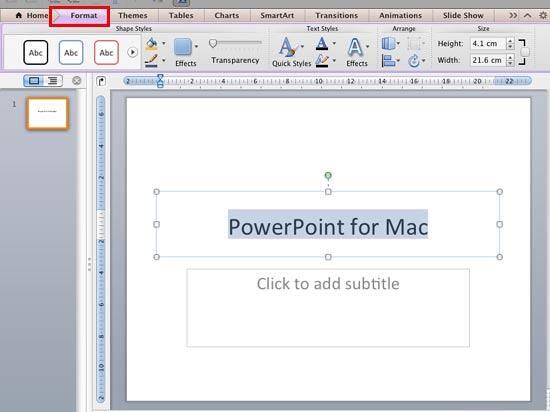Select slide 1 thumbnail
The image size is (550, 412).
click(47, 114)
